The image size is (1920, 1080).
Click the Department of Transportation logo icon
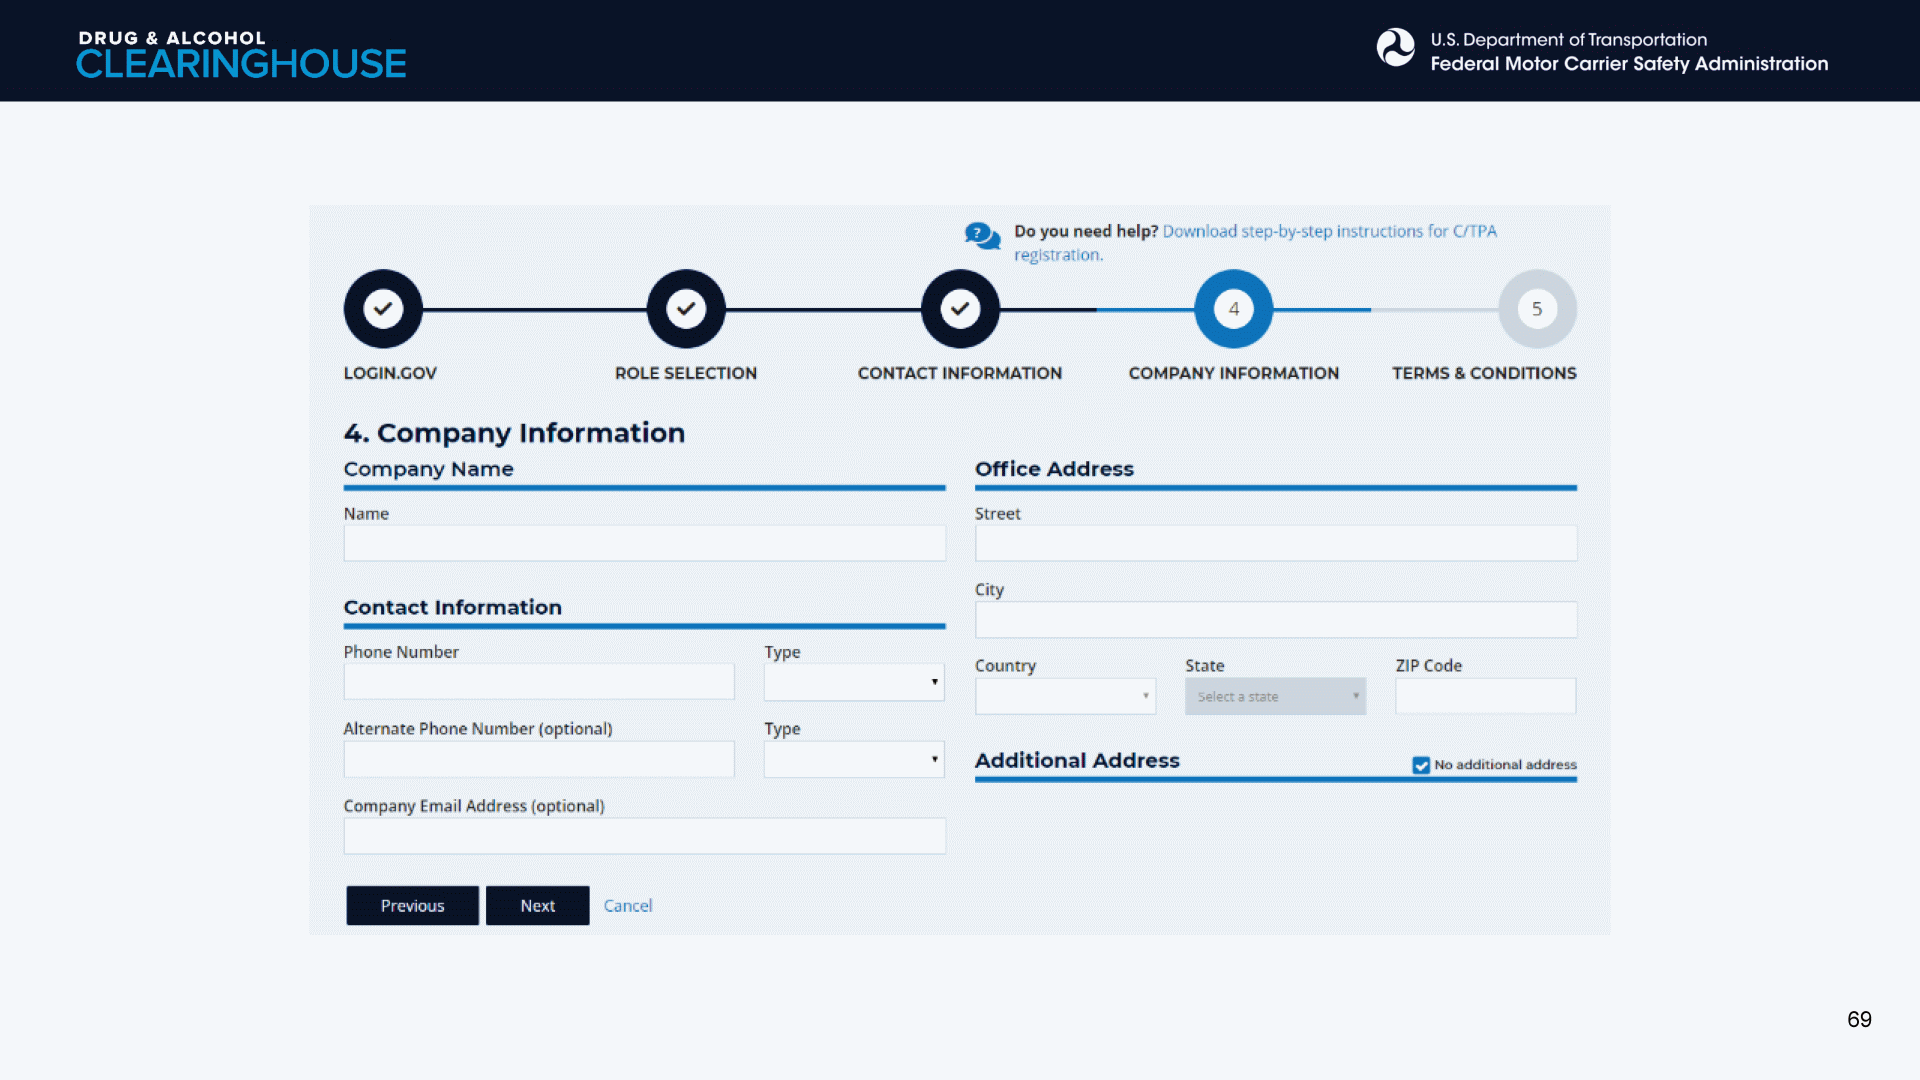coord(1395,48)
